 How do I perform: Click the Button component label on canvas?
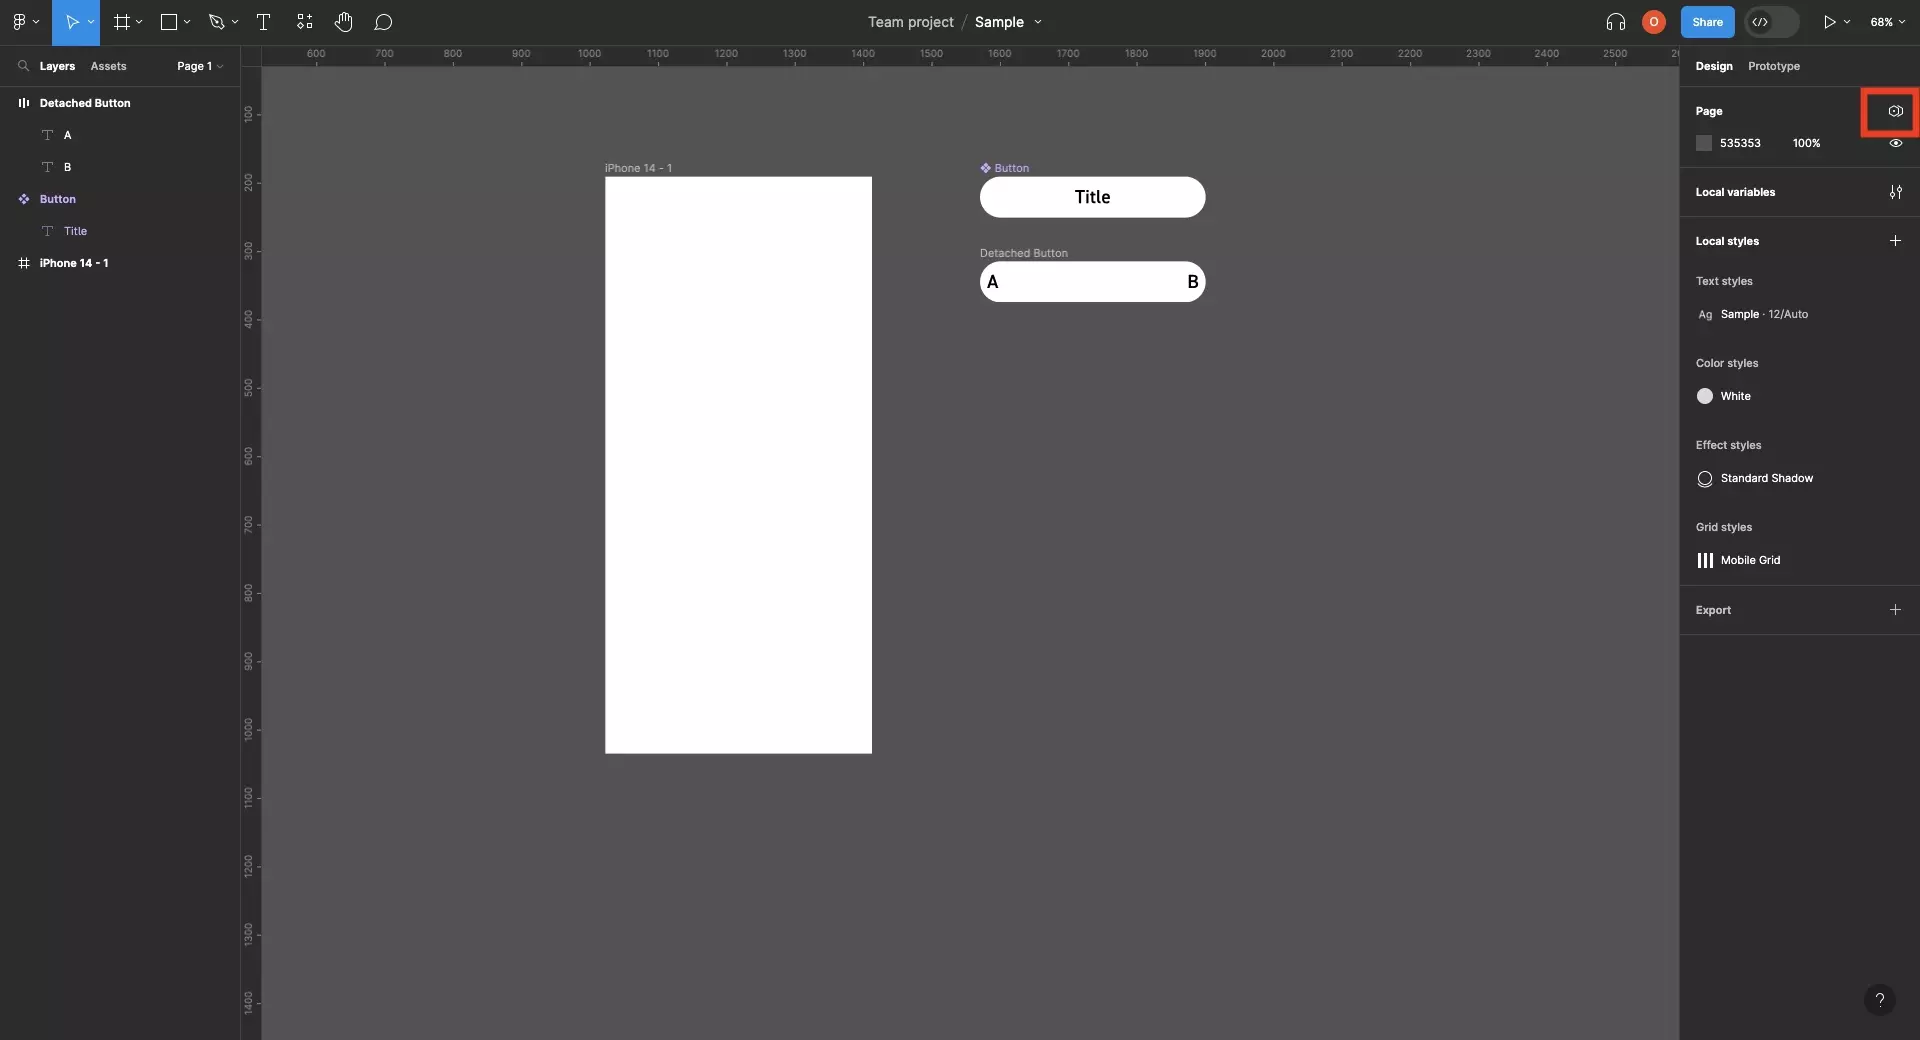click(x=1005, y=168)
